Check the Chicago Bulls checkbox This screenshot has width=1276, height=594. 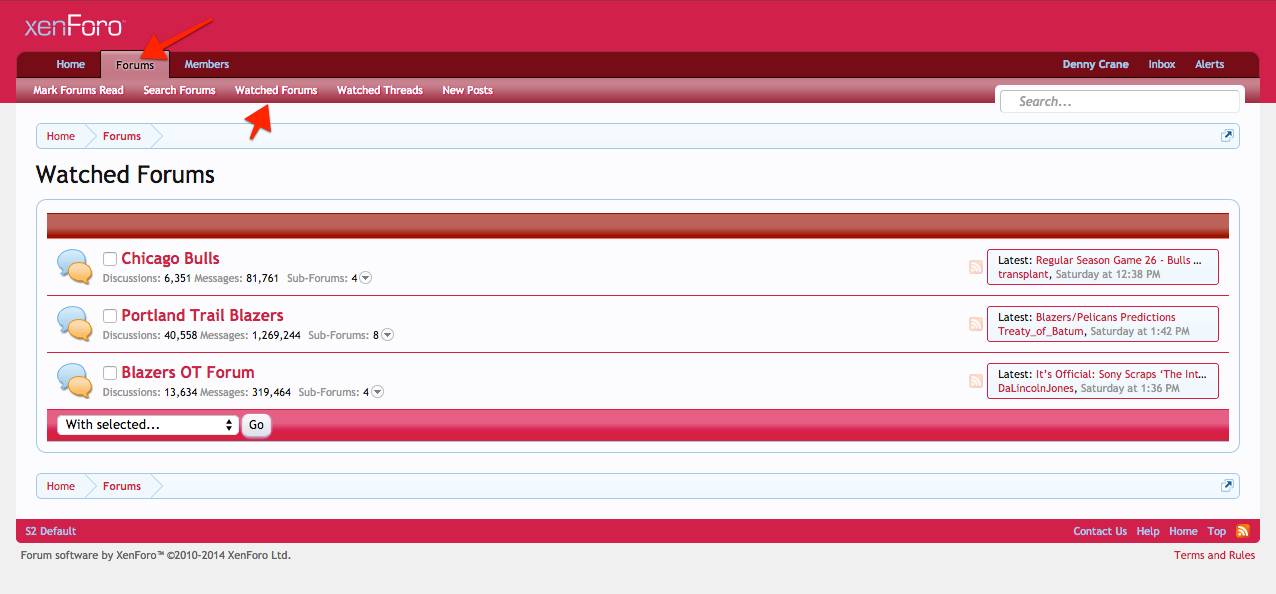(x=110, y=259)
